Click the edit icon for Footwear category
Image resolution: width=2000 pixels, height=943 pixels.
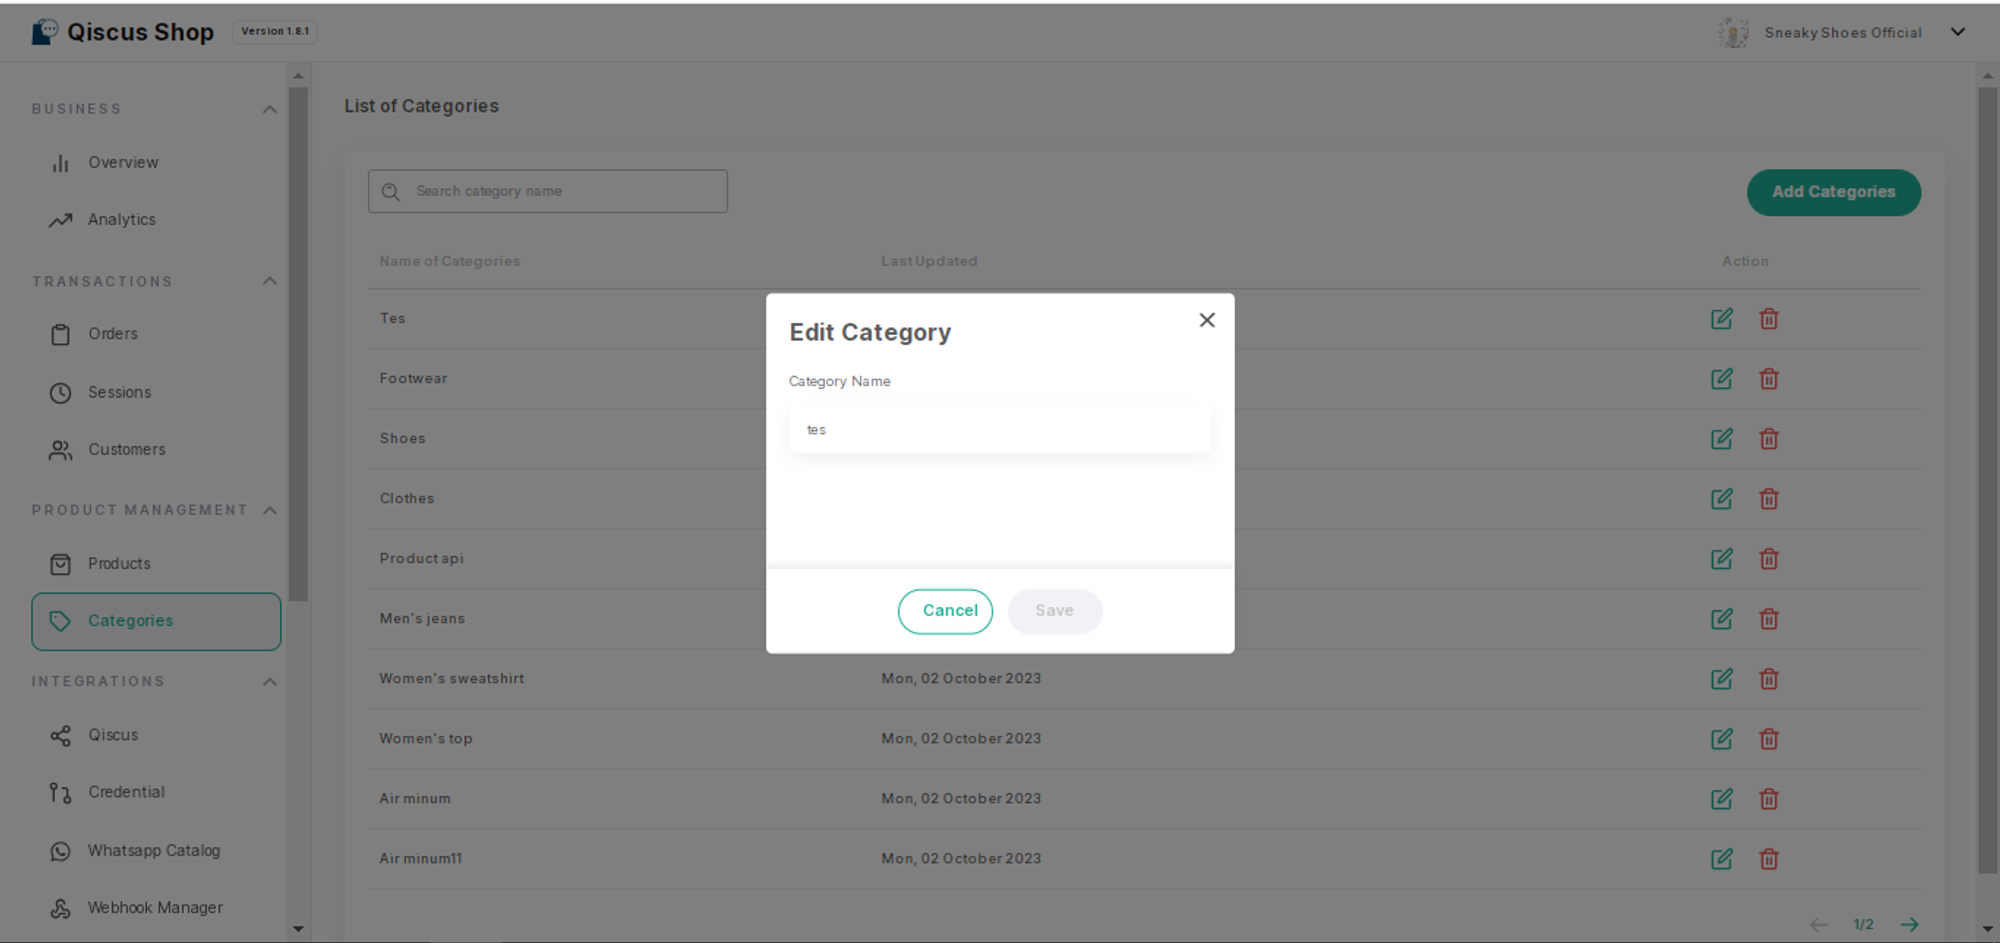1721,379
